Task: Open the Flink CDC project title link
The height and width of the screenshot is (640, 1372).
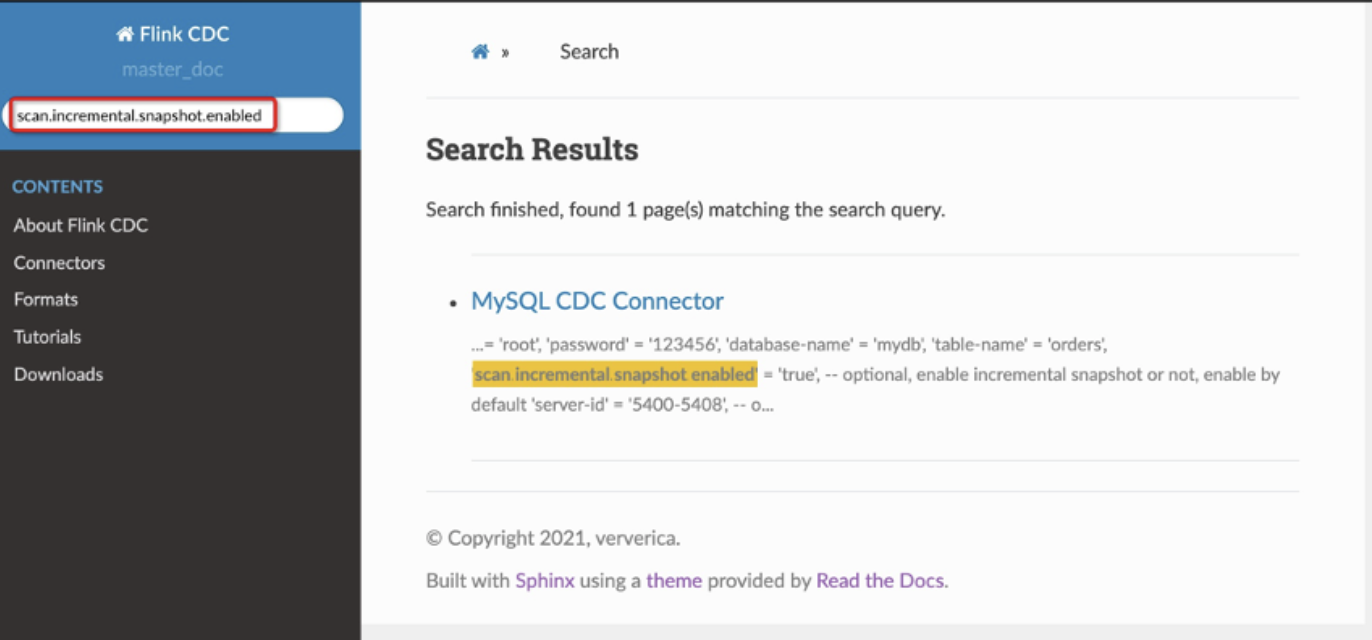Action: pyautogui.click(x=184, y=34)
